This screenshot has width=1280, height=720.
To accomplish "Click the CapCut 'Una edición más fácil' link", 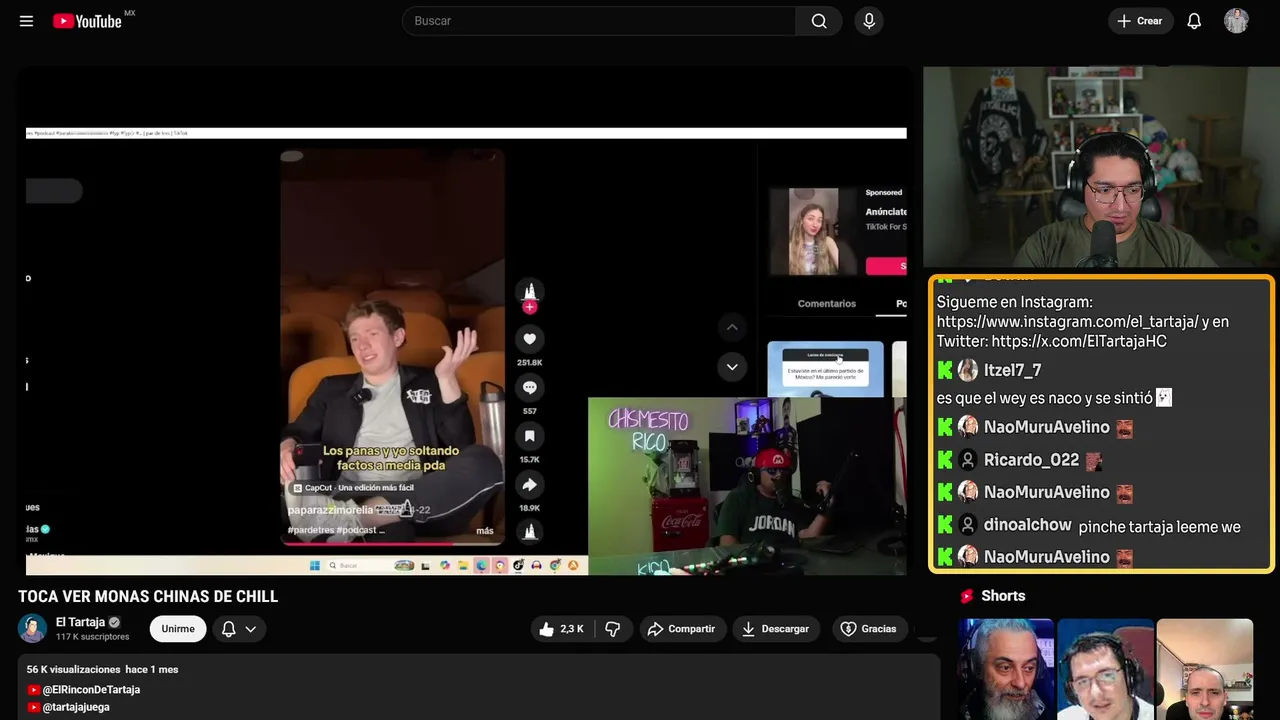I will click(x=352, y=488).
